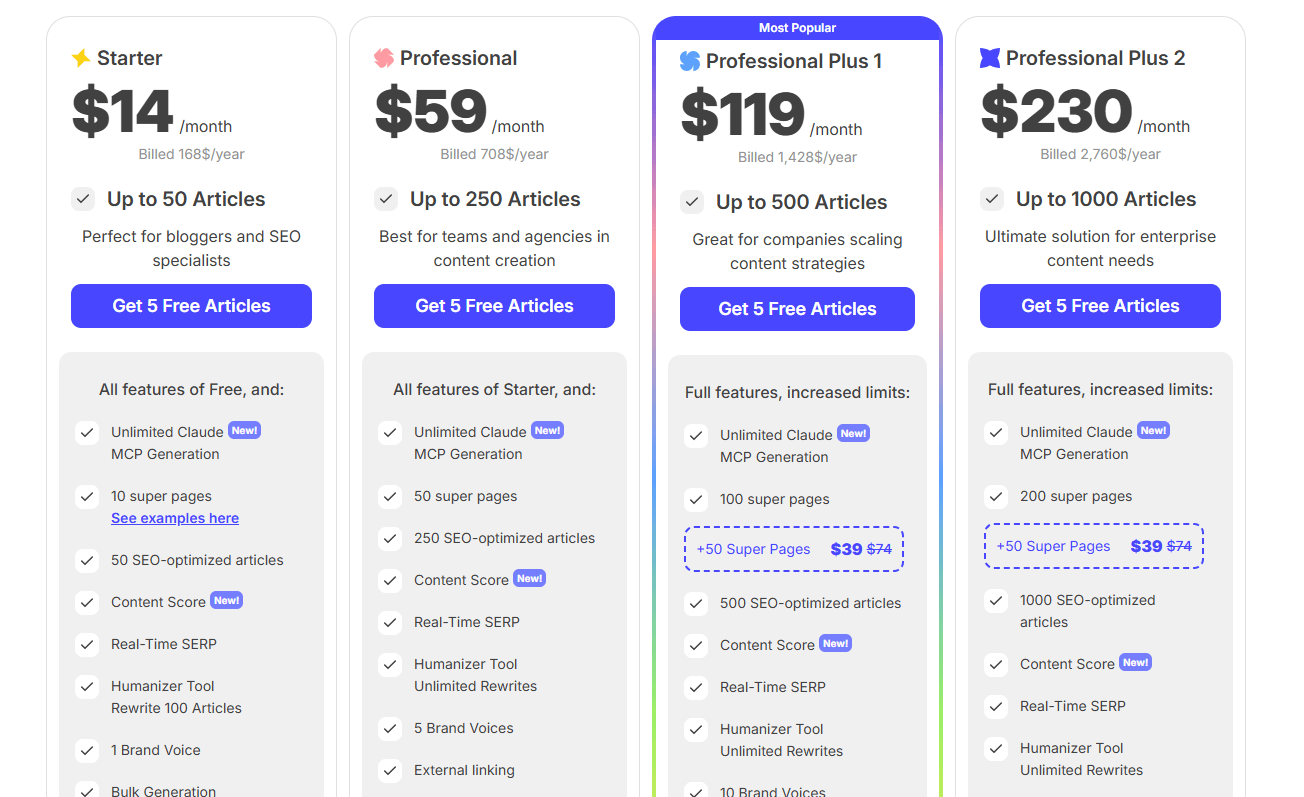Click the New! badge beside Starter Content Score

point(227,600)
